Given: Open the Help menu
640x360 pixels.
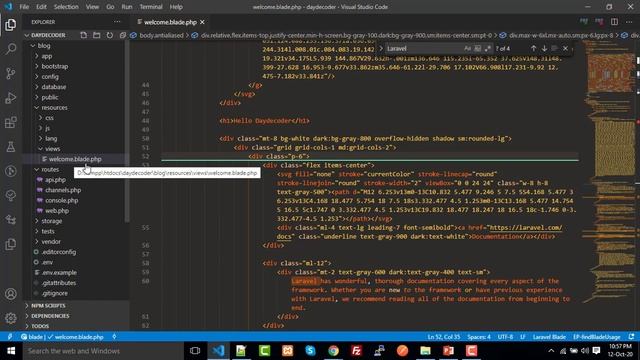Looking at the screenshot, I should tap(176, 7).
